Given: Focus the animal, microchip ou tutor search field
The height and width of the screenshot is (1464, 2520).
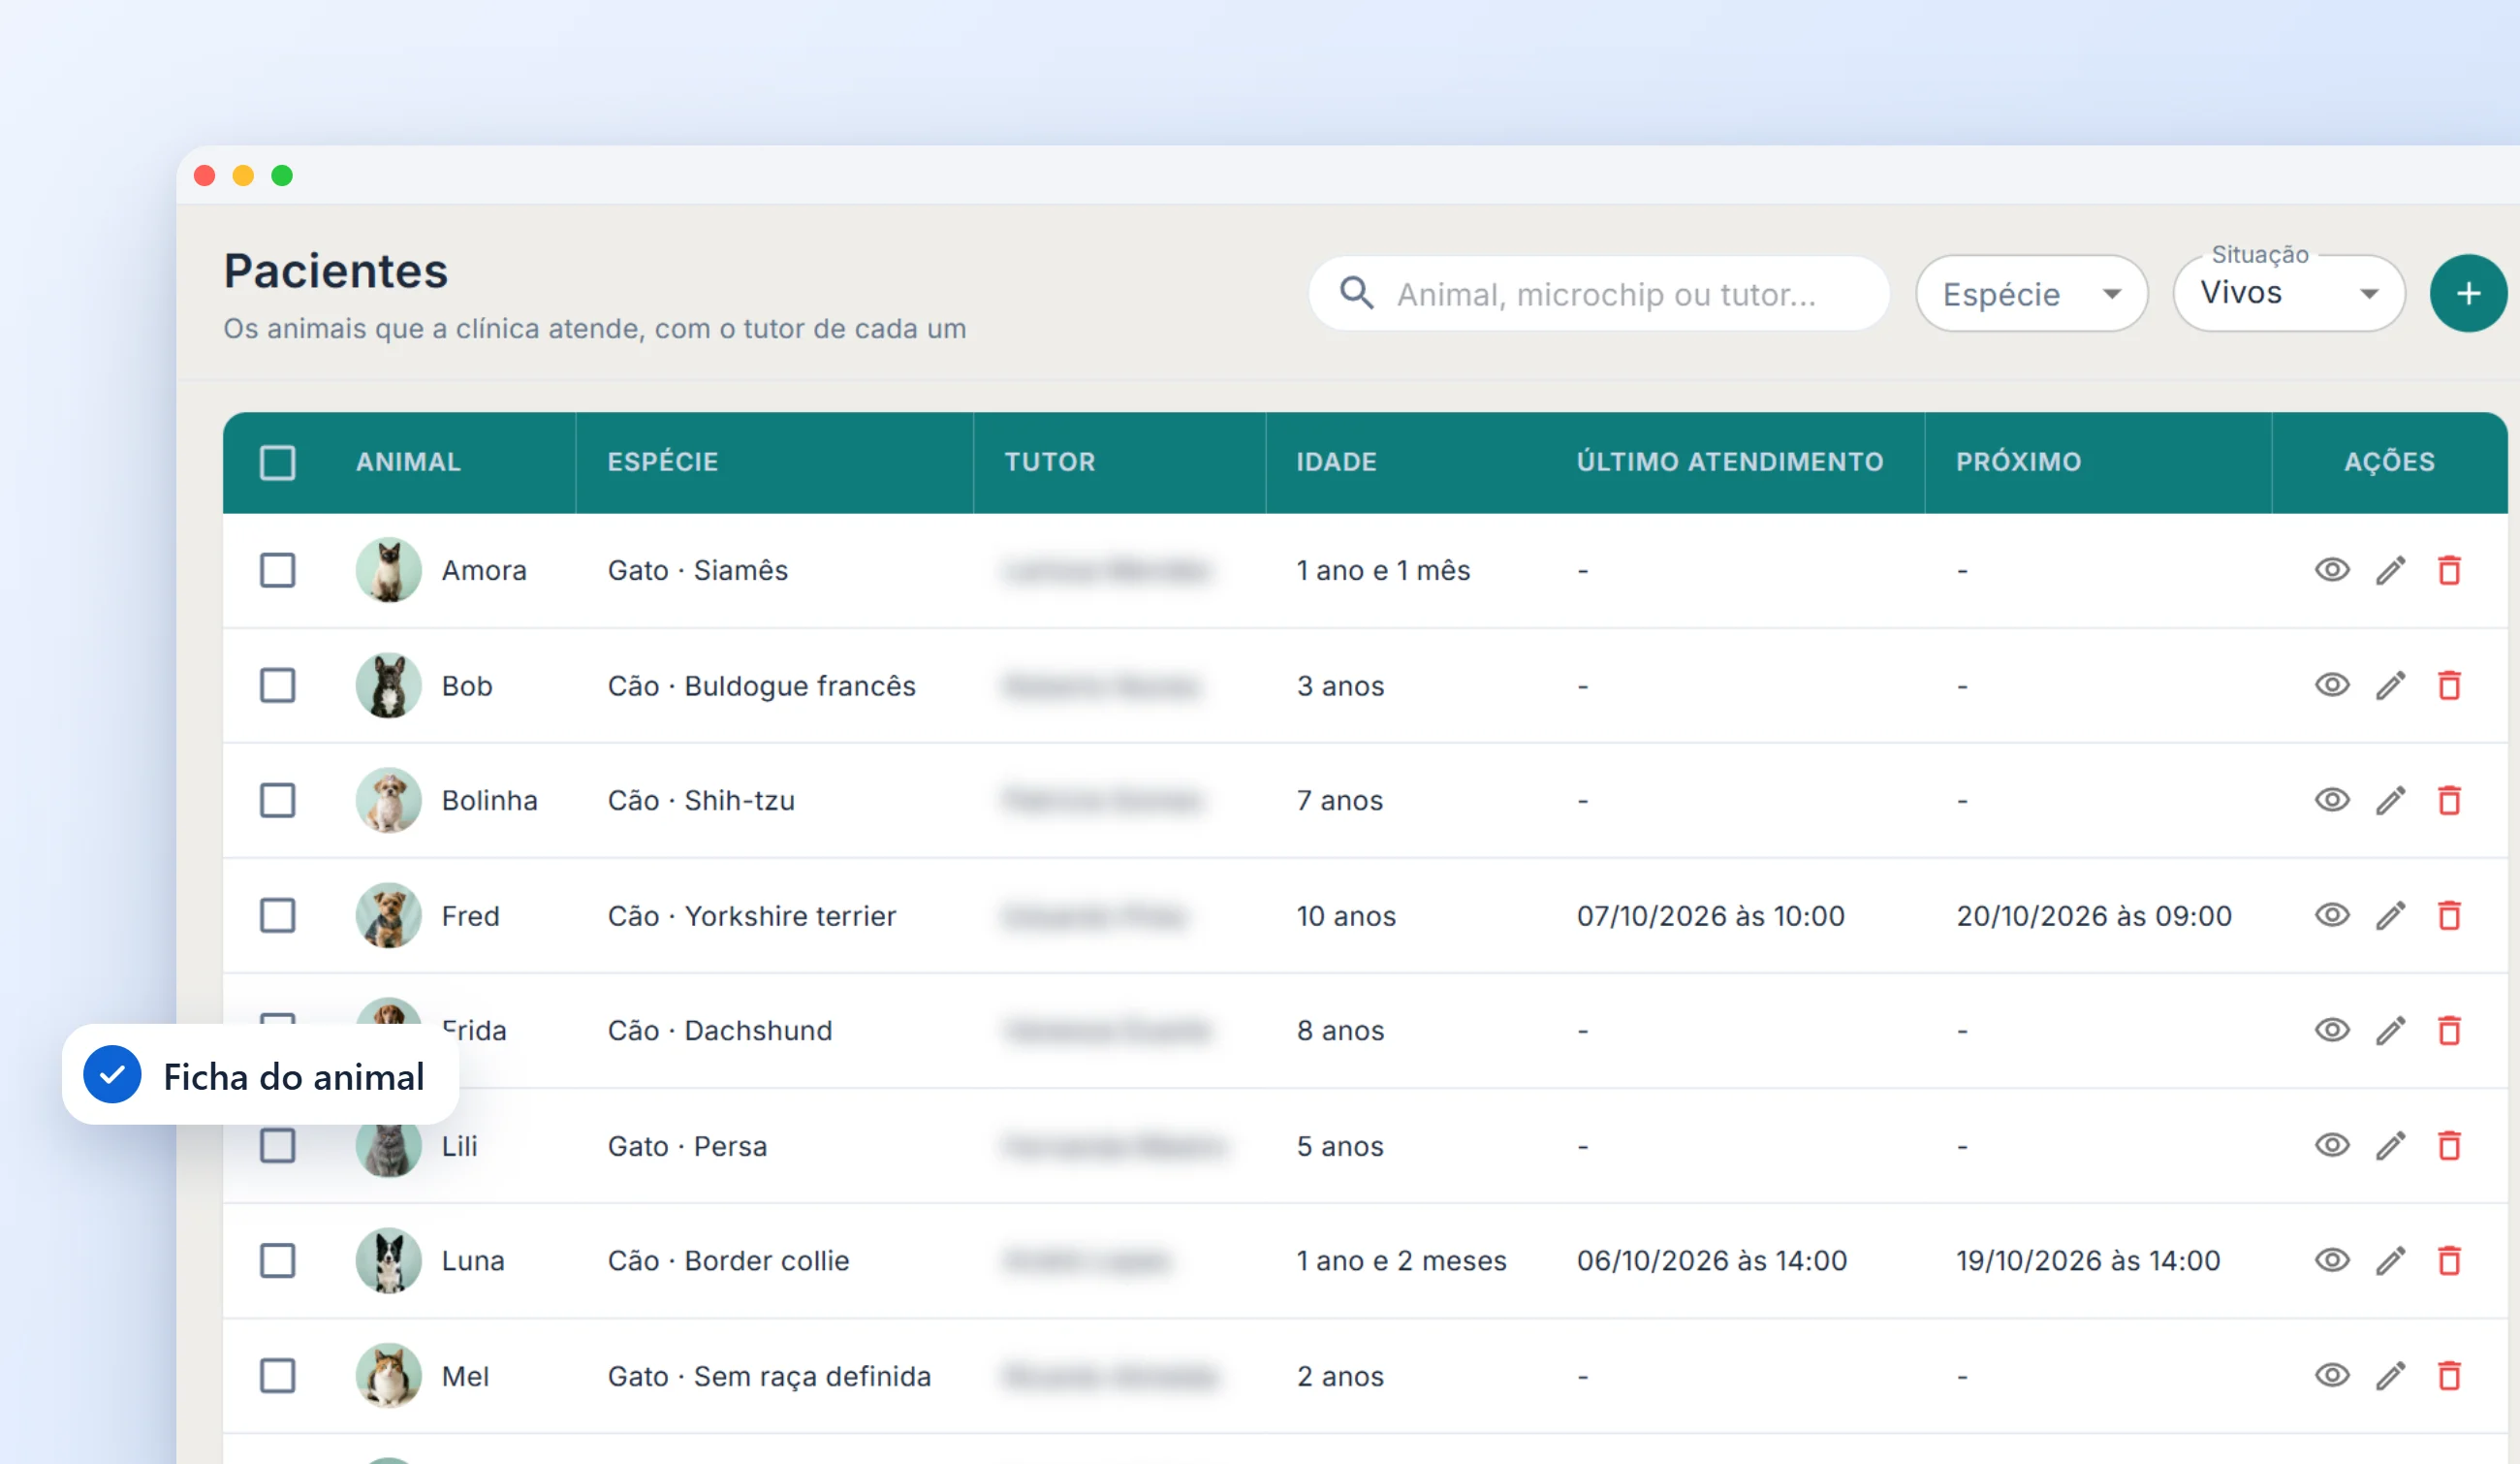Looking at the screenshot, I should pyautogui.click(x=1598, y=294).
